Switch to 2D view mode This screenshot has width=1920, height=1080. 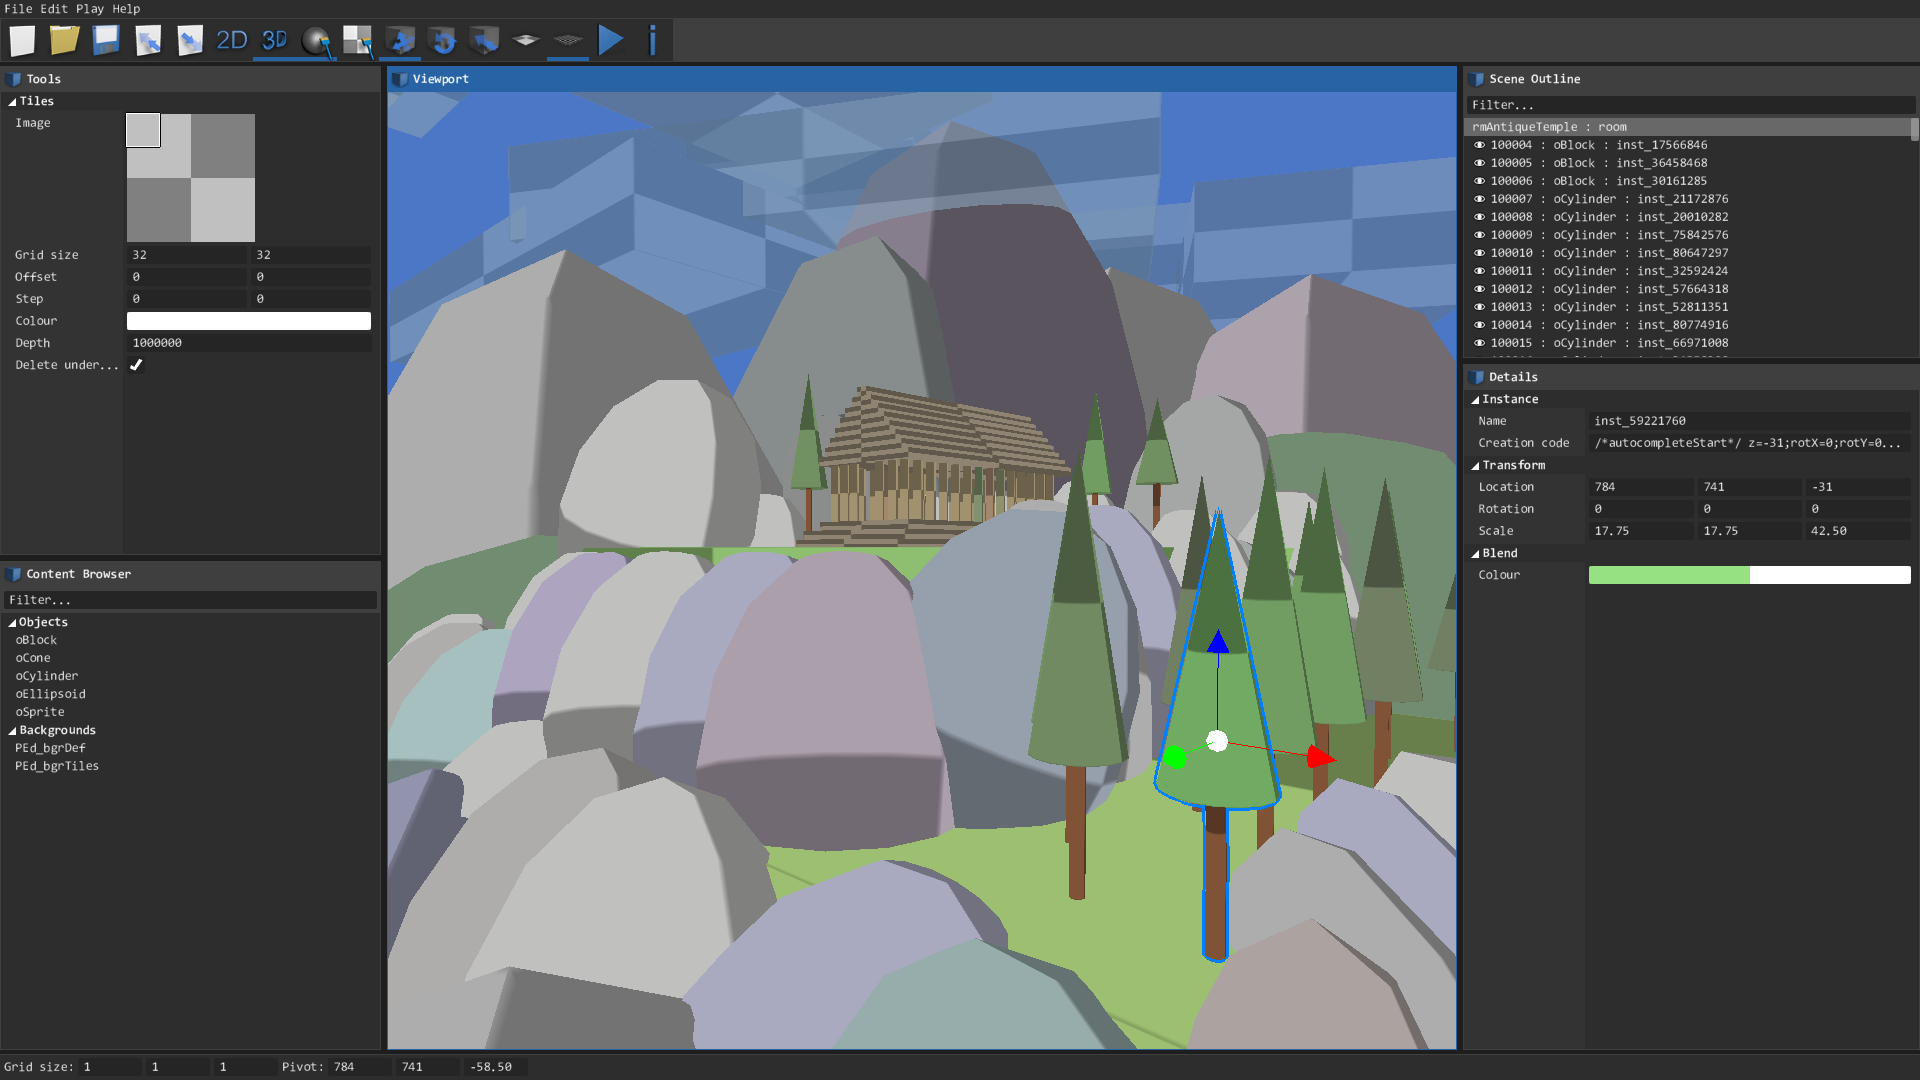pos(231,40)
